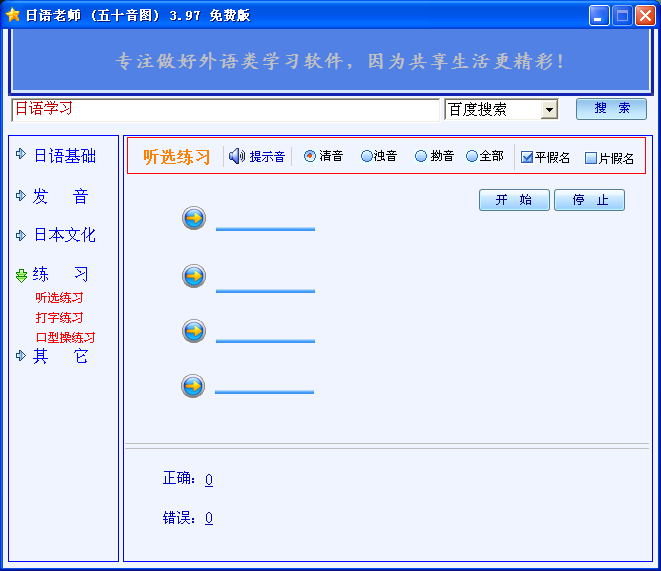Click the orange 听选练习 heading
This screenshot has width=661, height=571.
(x=177, y=157)
